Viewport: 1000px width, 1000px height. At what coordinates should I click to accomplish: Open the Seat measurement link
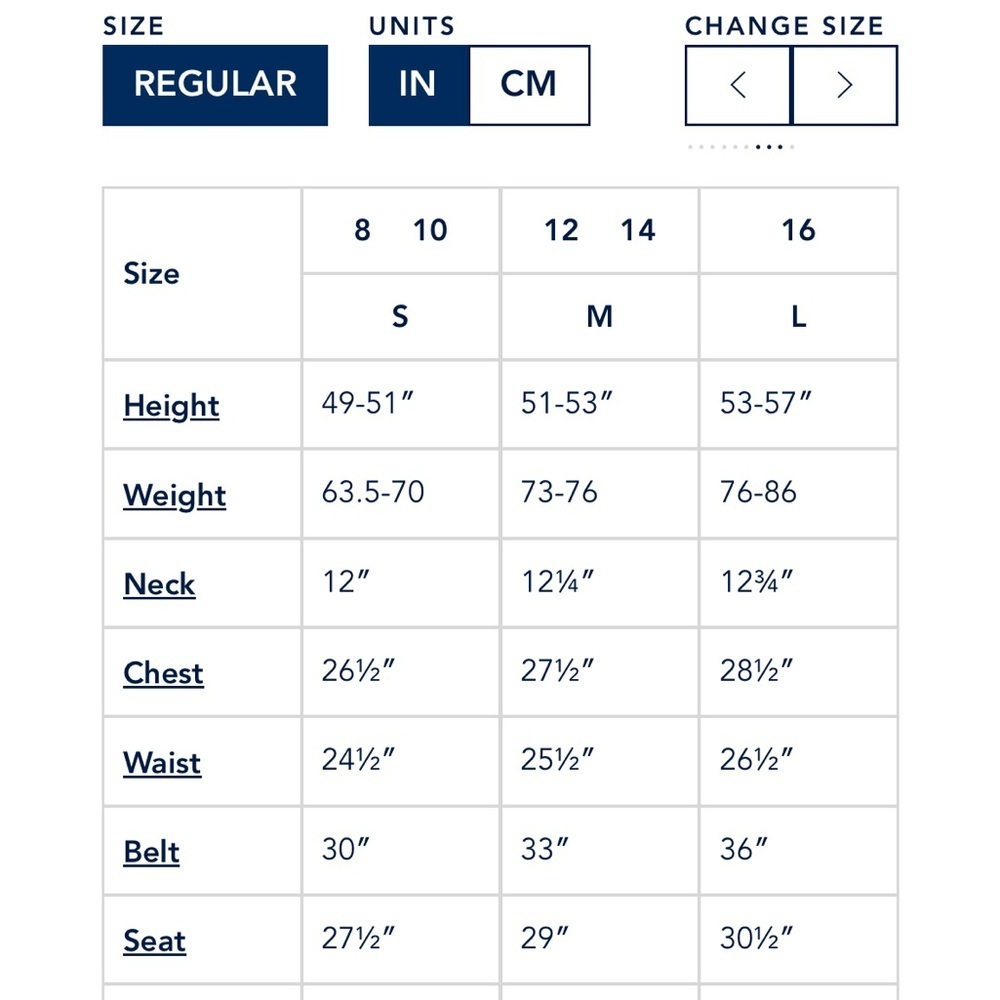click(154, 941)
